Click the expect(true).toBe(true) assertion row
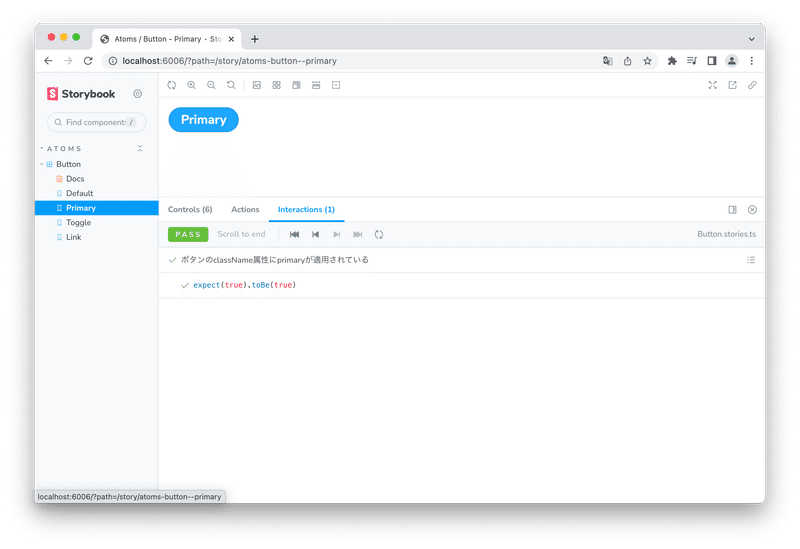The image size is (800, 549). pyautogui.click(x=462, y=285)
